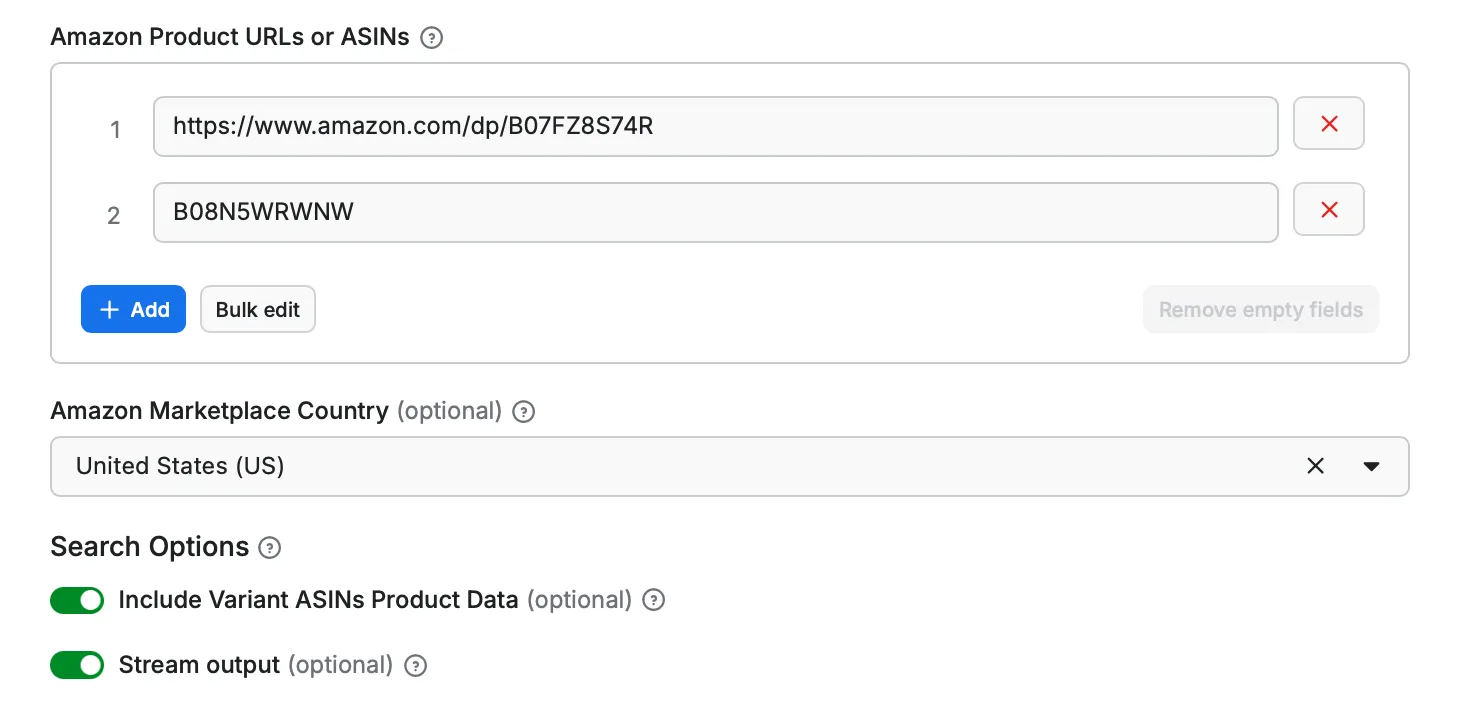The image size is (1468, 708).
Task: Click help icon beside Amazon Product URLs heading
Action: (431, 38)
